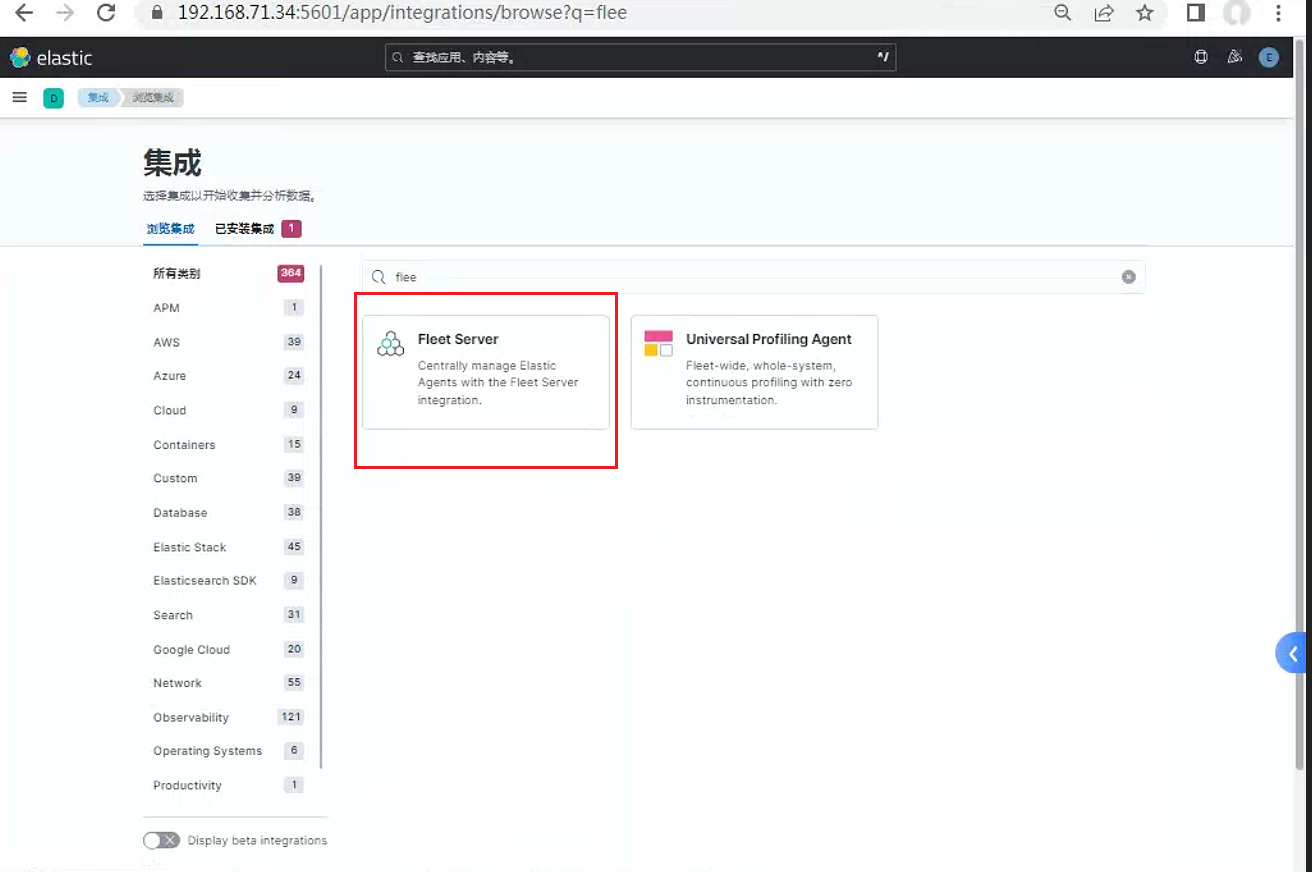Open the browser side panel icon
The width and height of the screenshot is (1312, 872).
tap(1196, 13)
